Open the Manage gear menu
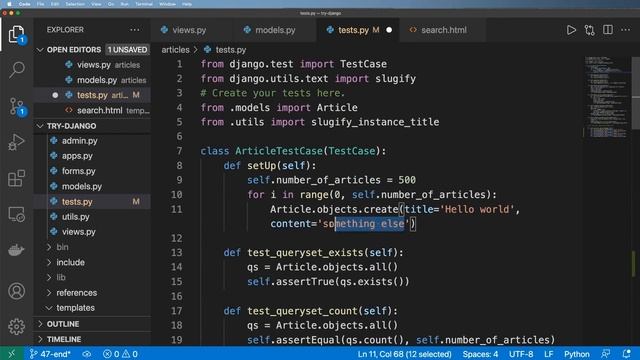The width and height of the screenshot is (640, 360). click(x=16, y=327)
